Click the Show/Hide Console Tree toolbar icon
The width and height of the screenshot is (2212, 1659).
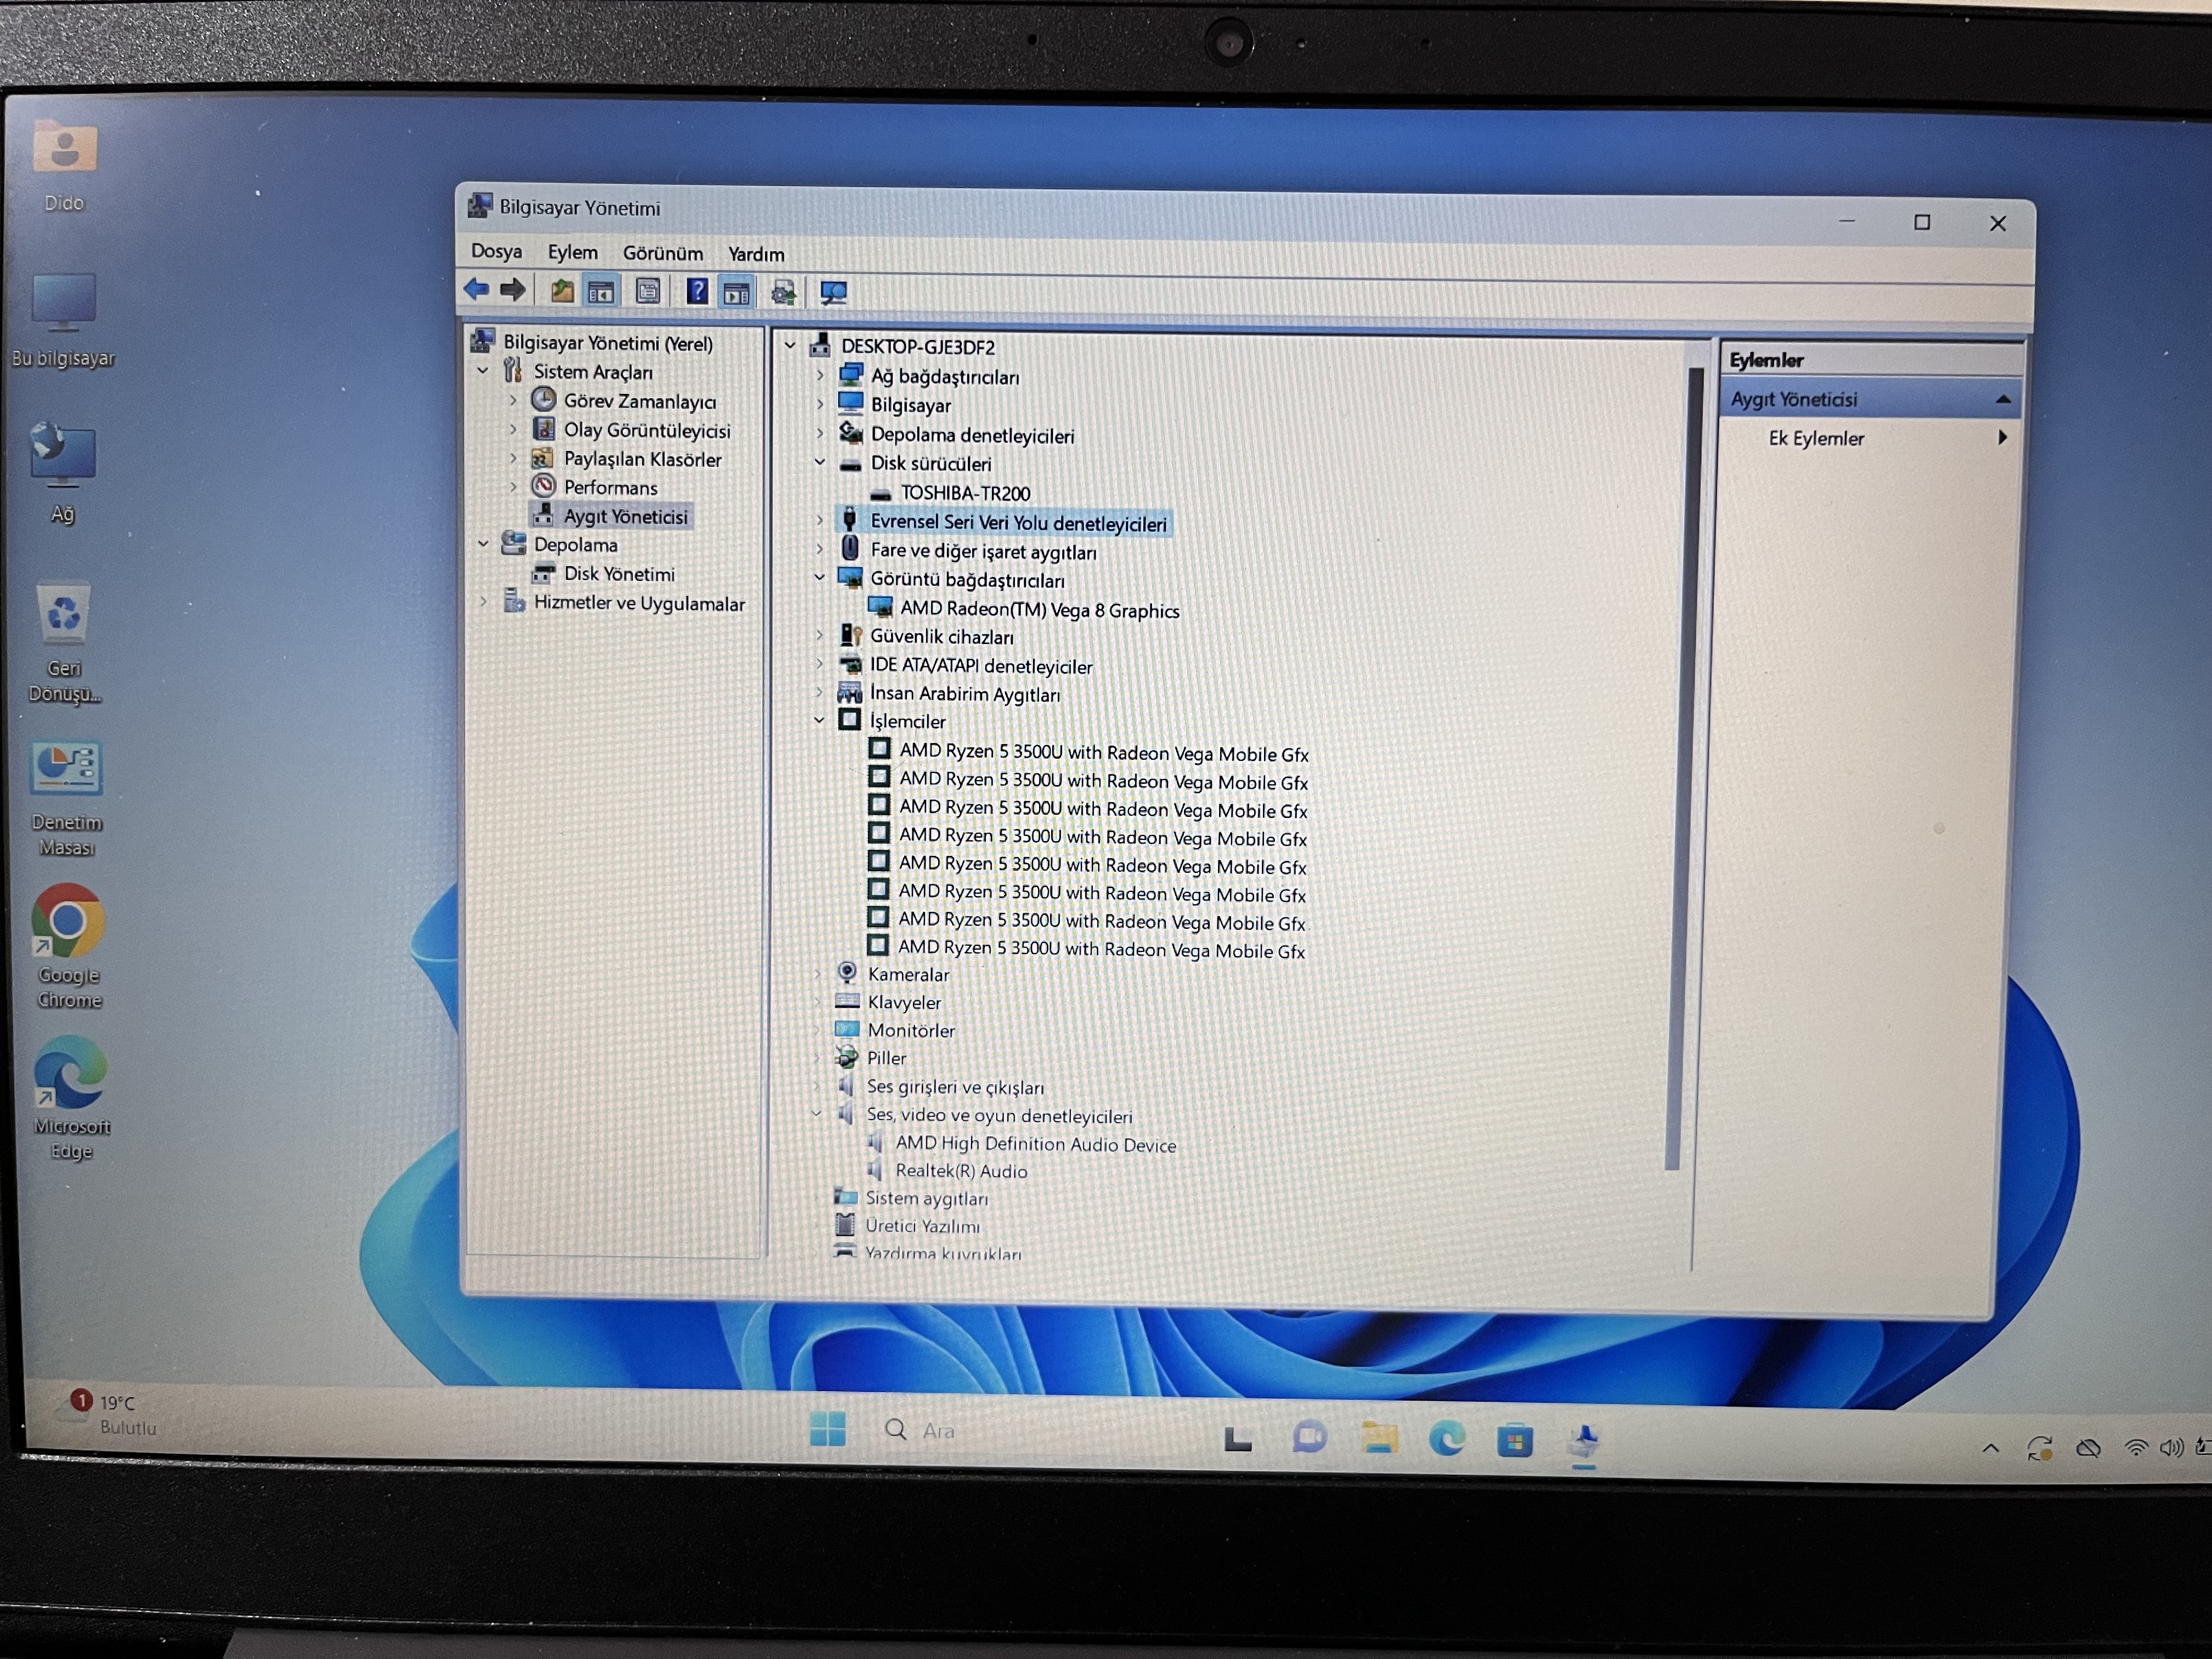[x=601, y=292]
